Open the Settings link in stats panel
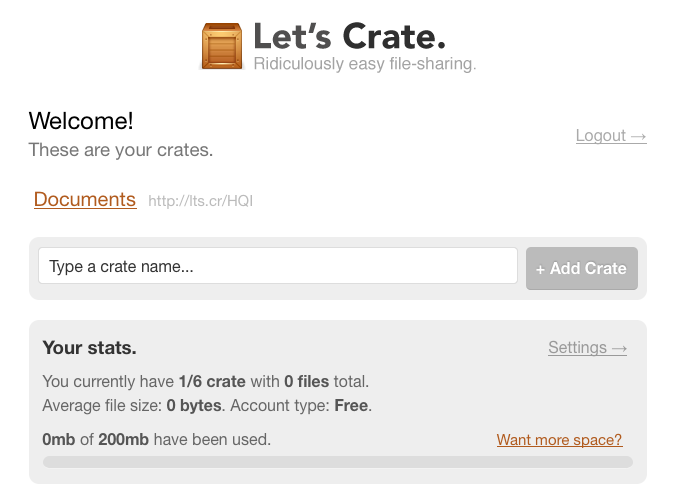The image size is (673, 499). coord(587,348)
